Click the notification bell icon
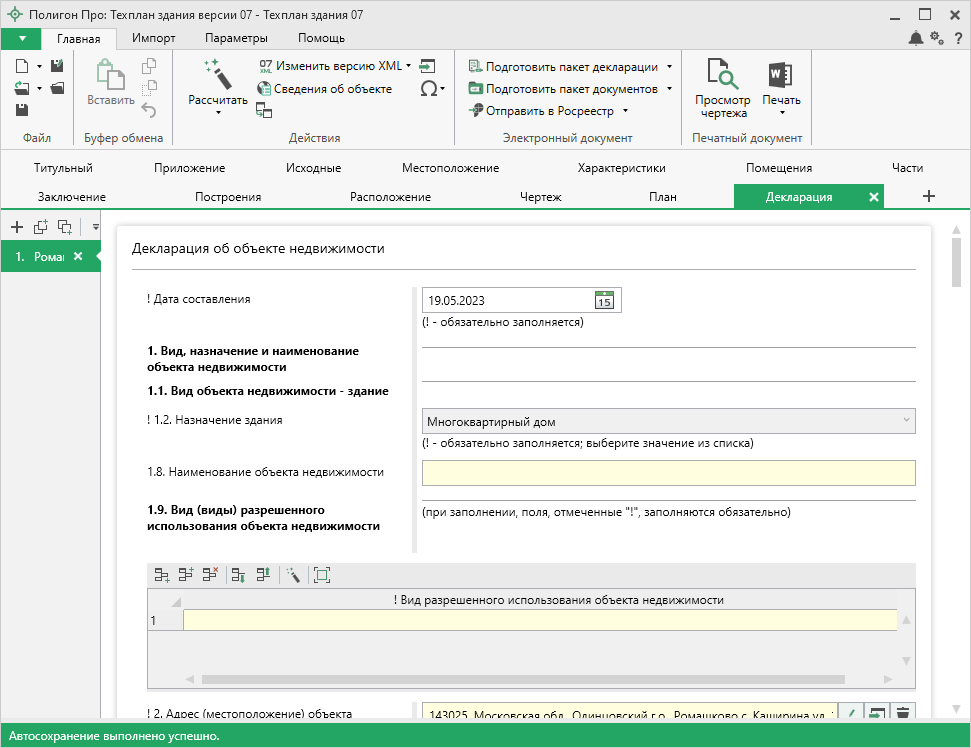 (915, 38)
